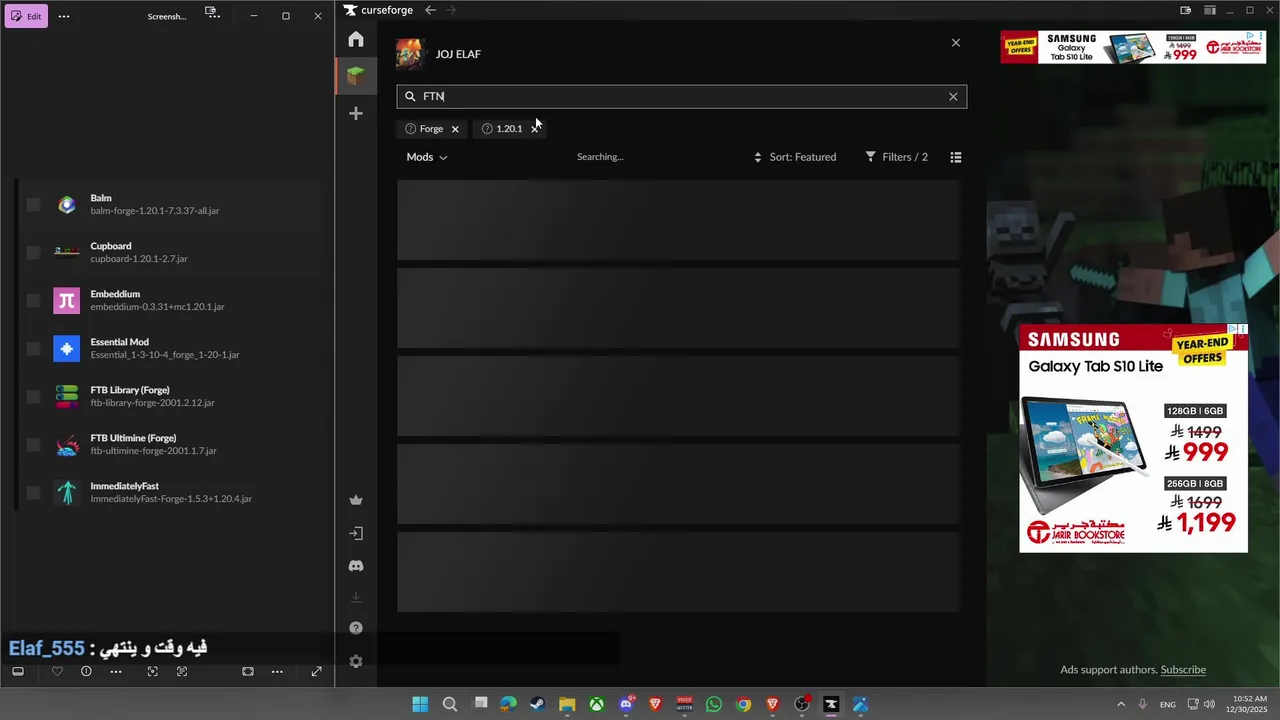Clear the FTN search text

953,96
